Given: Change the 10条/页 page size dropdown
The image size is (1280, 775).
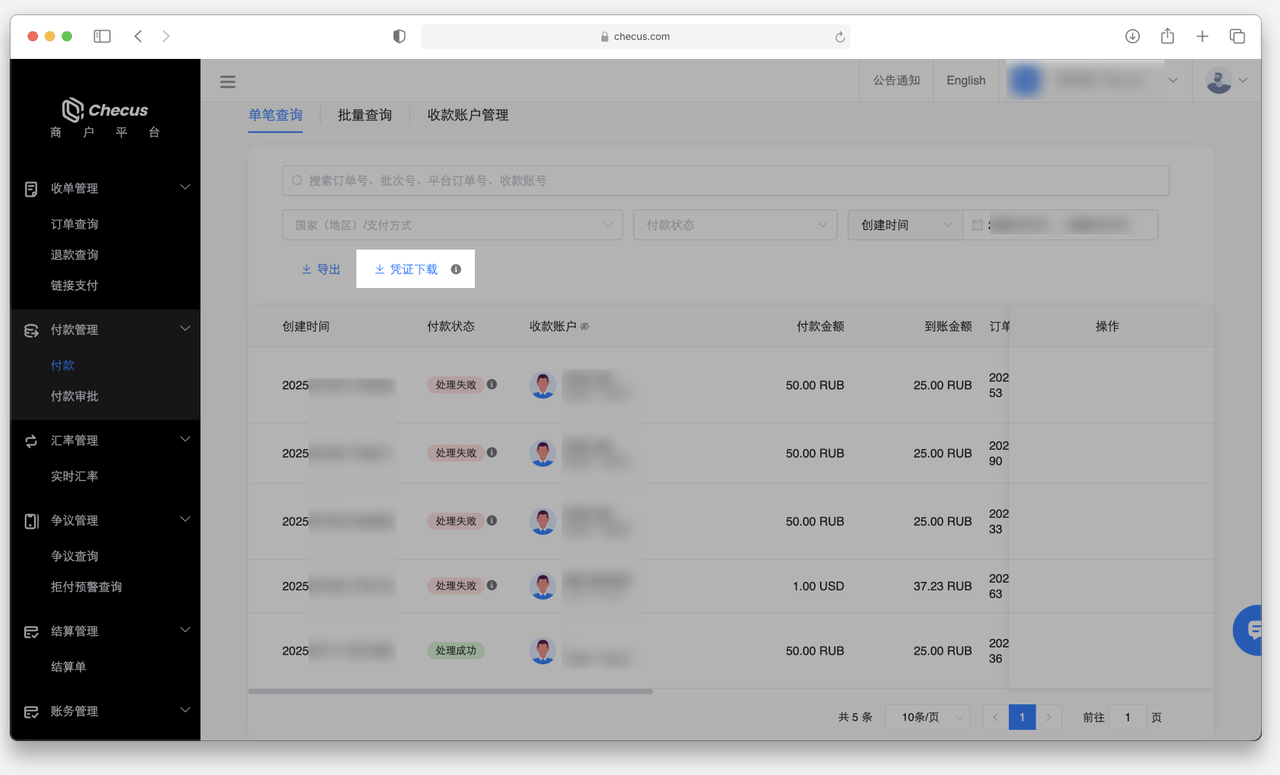Looking at the screenshot, I should [927, 717].
